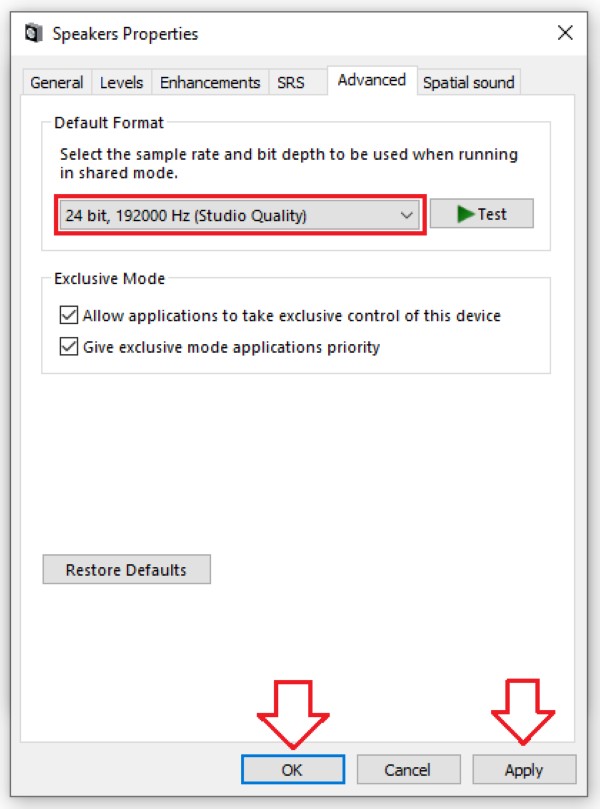600x809 pixels.
Task: Close the Speakers Properties dialog
Action: tap(565, 33)
